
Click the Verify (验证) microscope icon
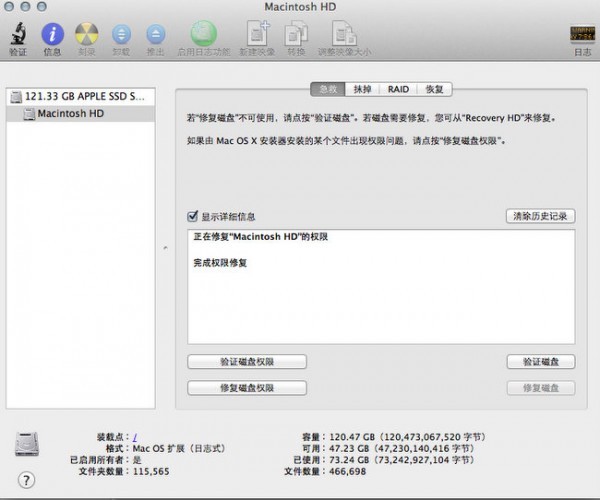click(x=18, y=34)
